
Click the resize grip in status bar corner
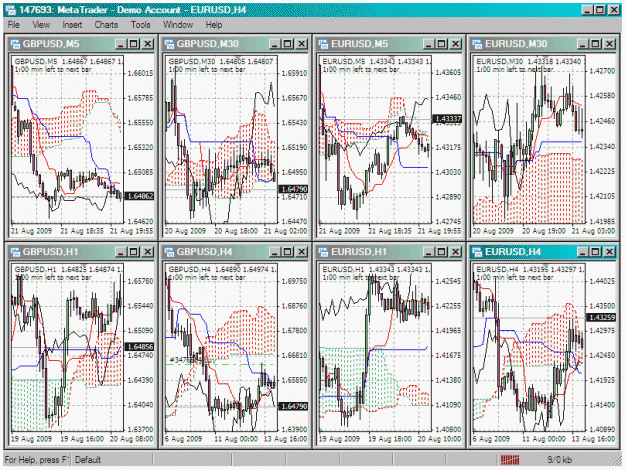tap(617, 460)
